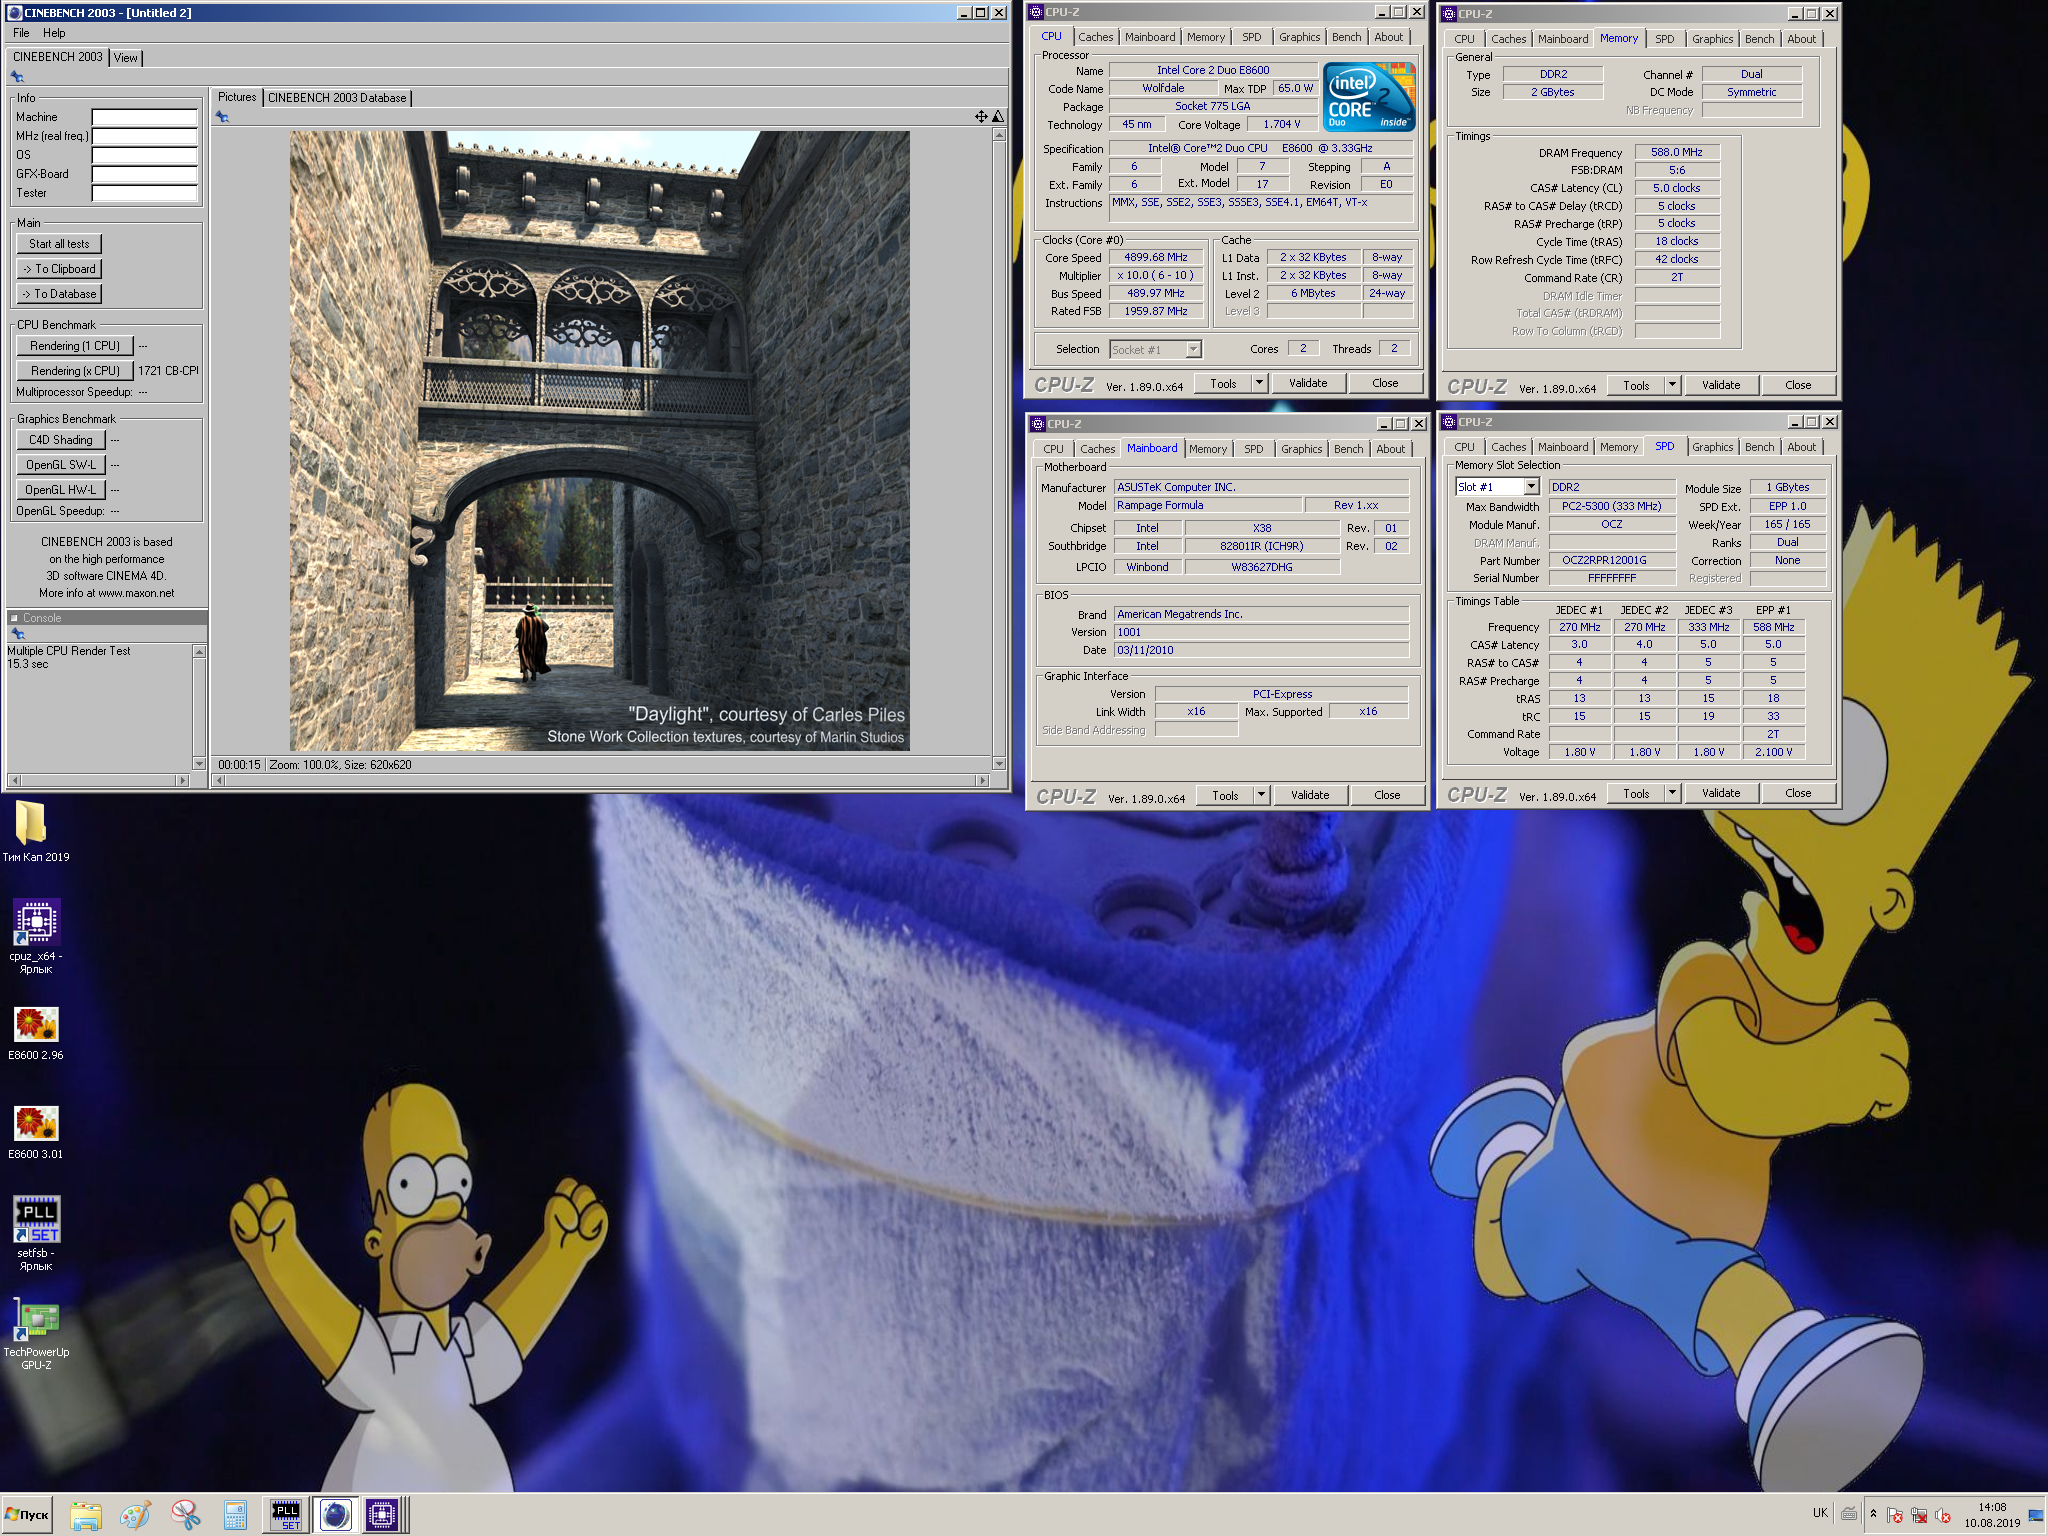Click the UK language indicator
Screen dimensions: 2048x1536
coord(1820,1513)
